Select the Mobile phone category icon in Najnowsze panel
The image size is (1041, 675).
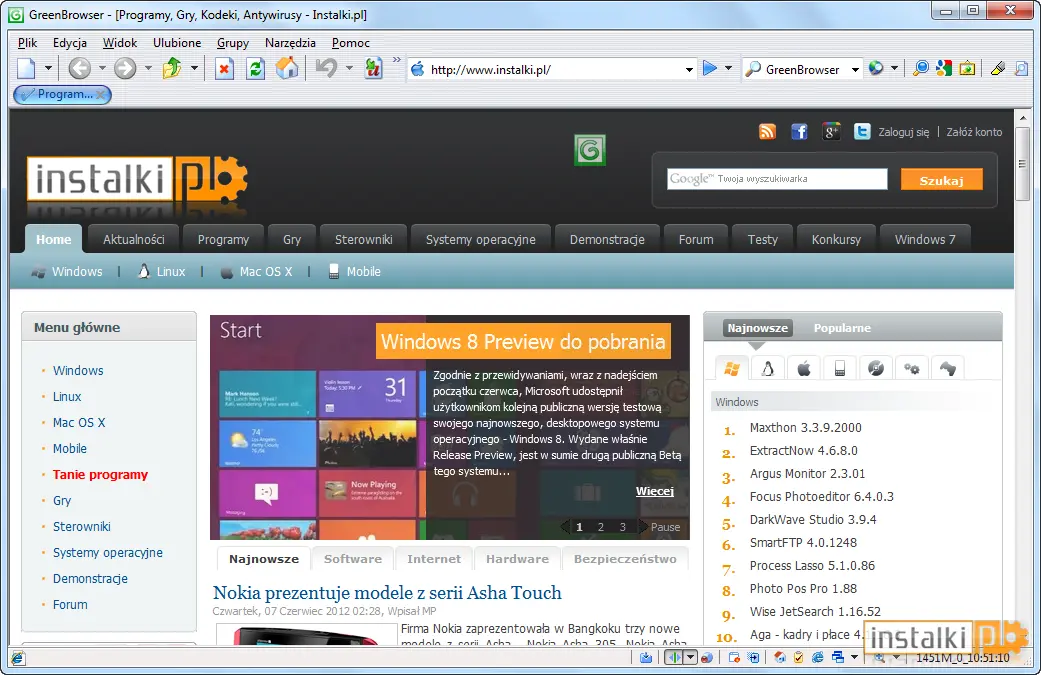[x=840, y=368]
